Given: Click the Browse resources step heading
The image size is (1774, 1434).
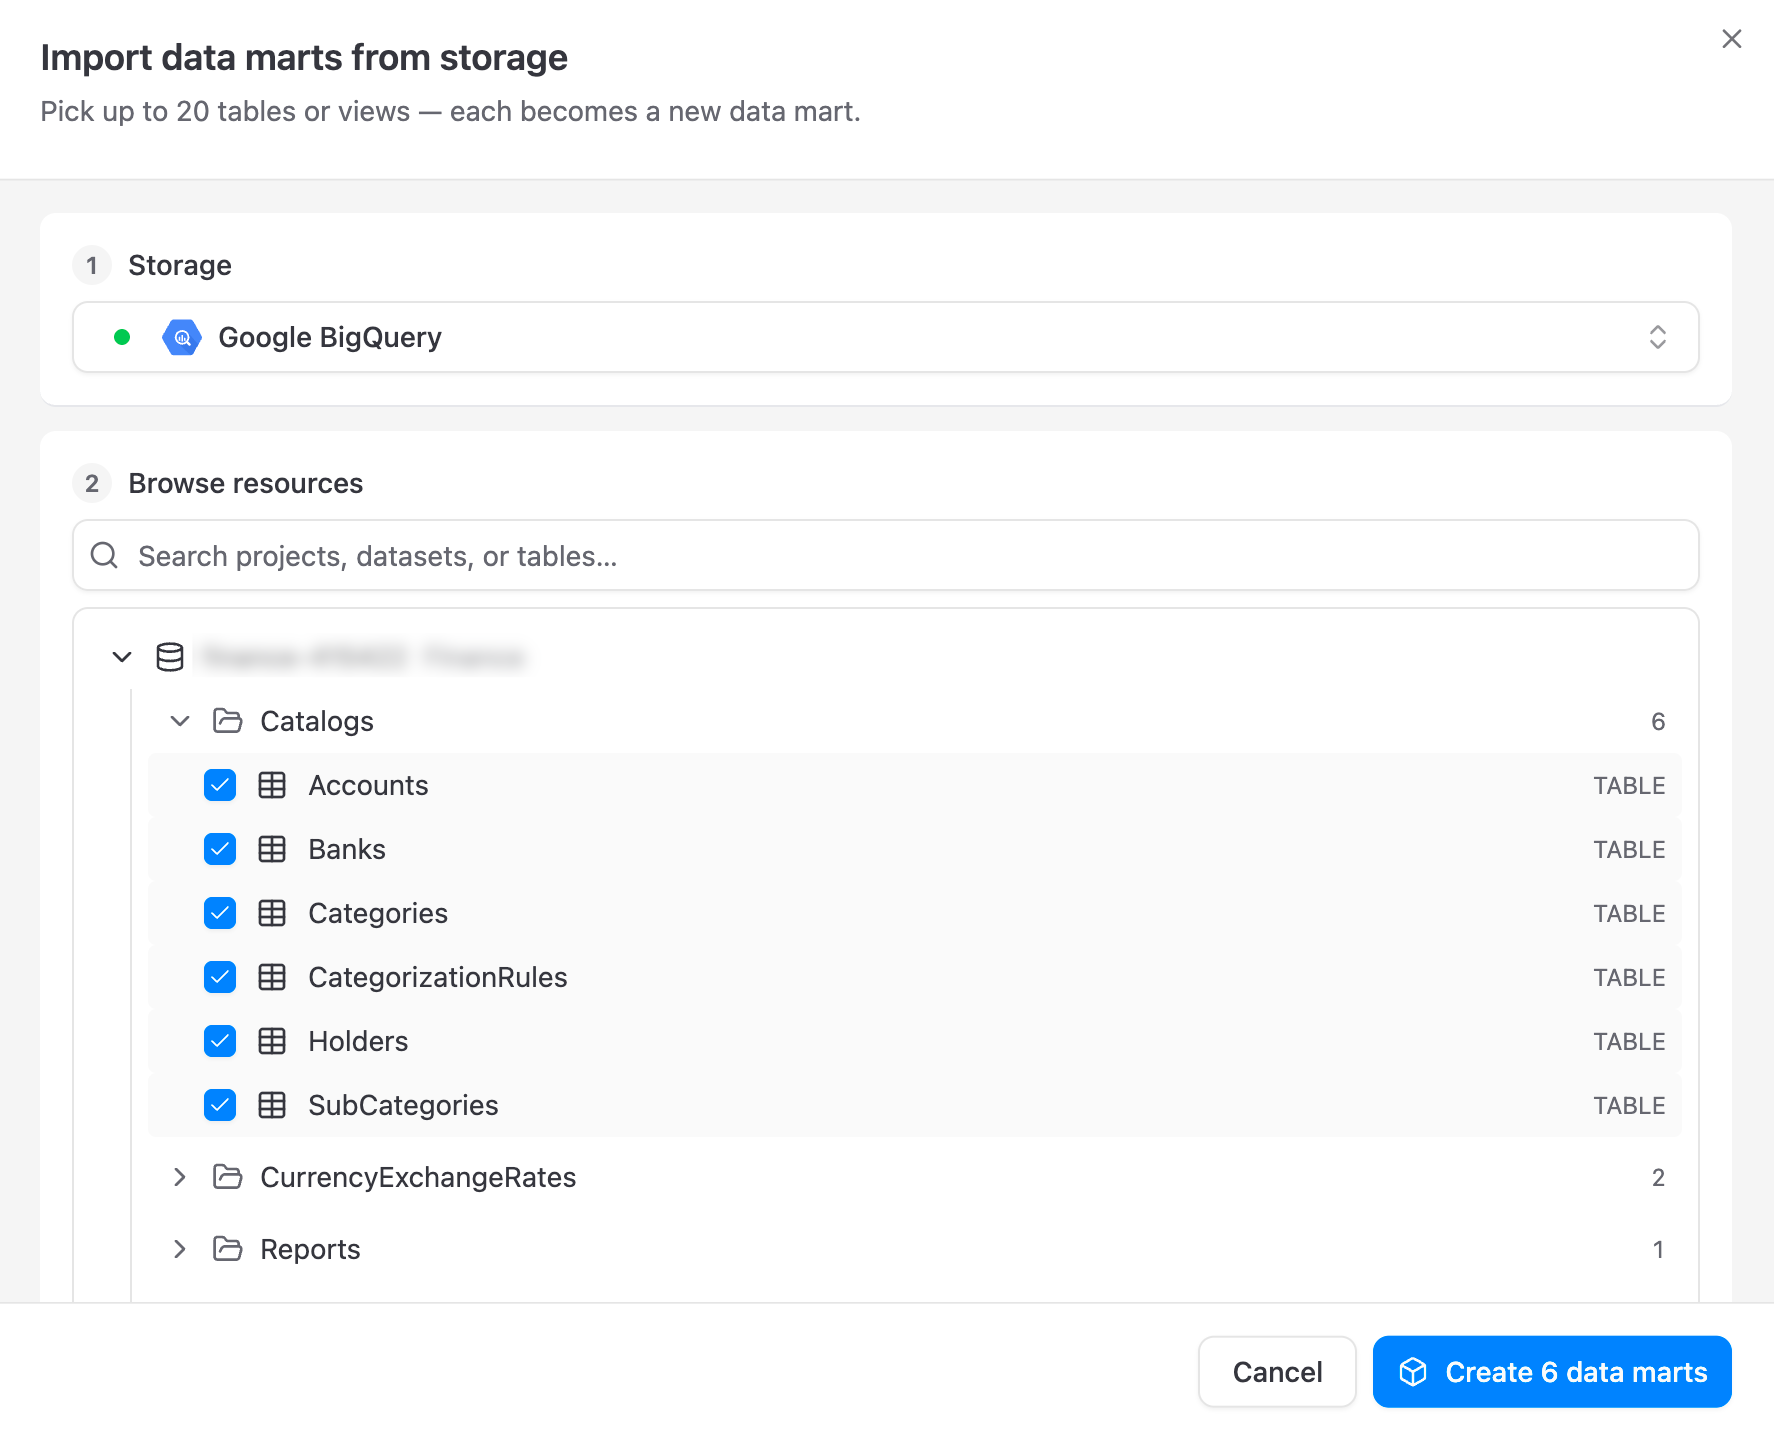Looking at the screenshot, I should [246, 483].
